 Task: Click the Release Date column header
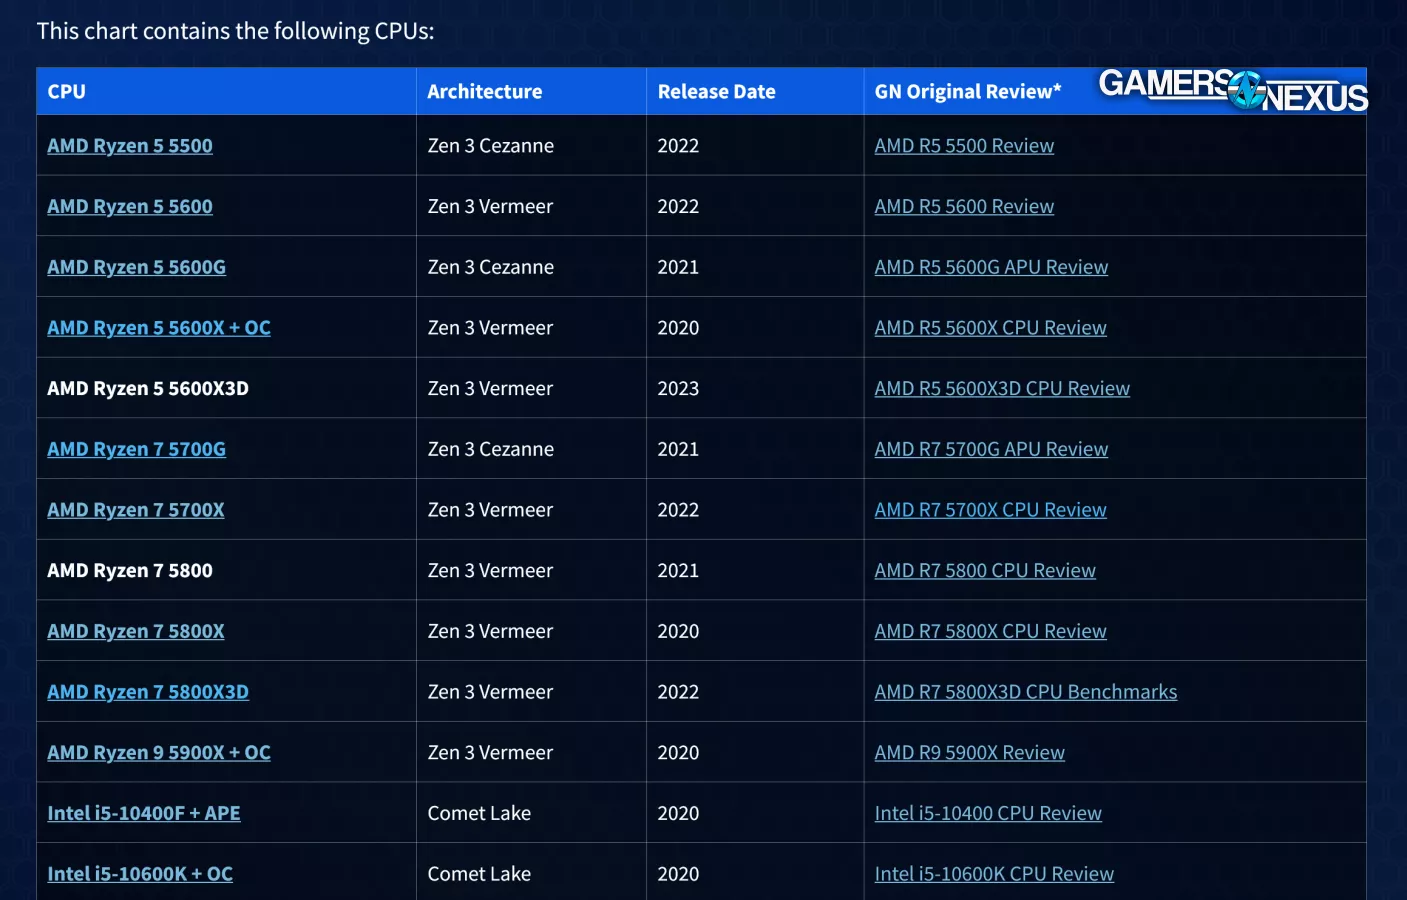(716, 92)
